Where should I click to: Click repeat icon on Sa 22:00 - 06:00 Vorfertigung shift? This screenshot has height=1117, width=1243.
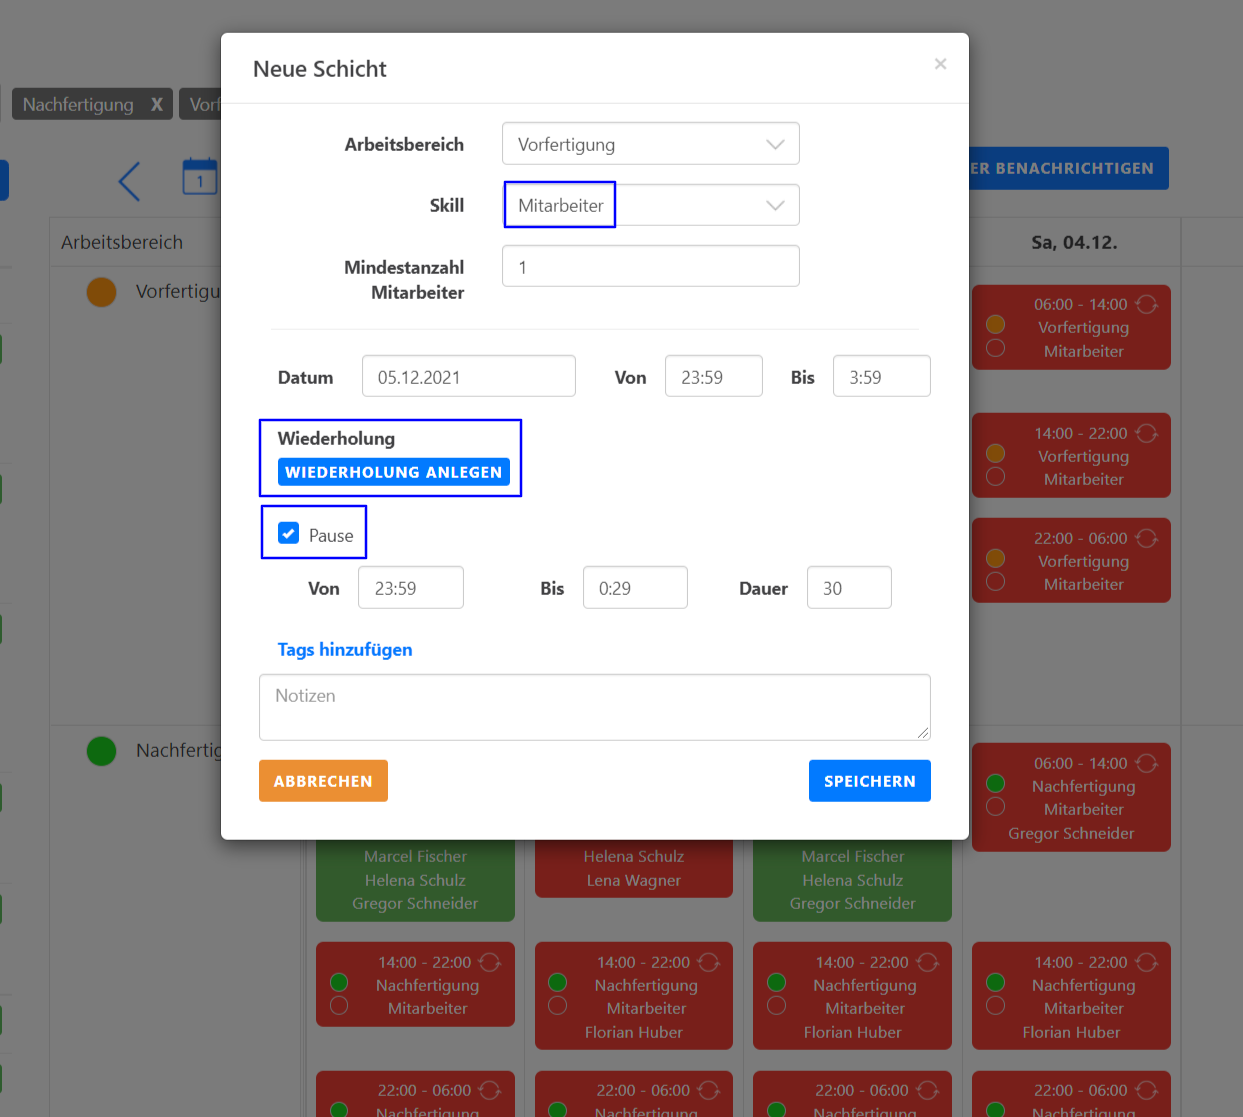point(1146,538)
